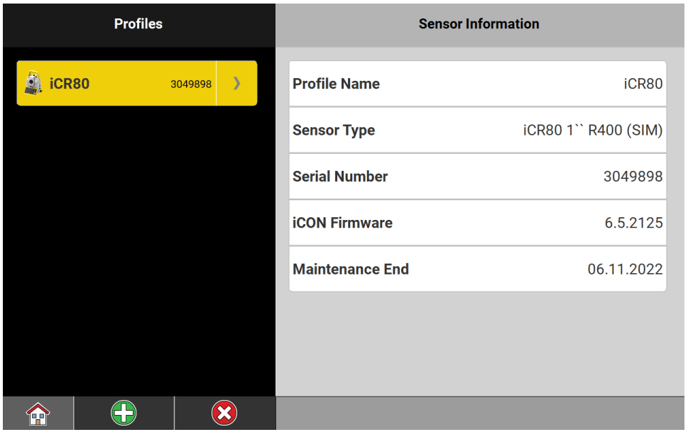688x432 pixels.
Task: Open the sensor type value iCR80 1`` R400 (SIM)
Action: click(x=592, y=130)
